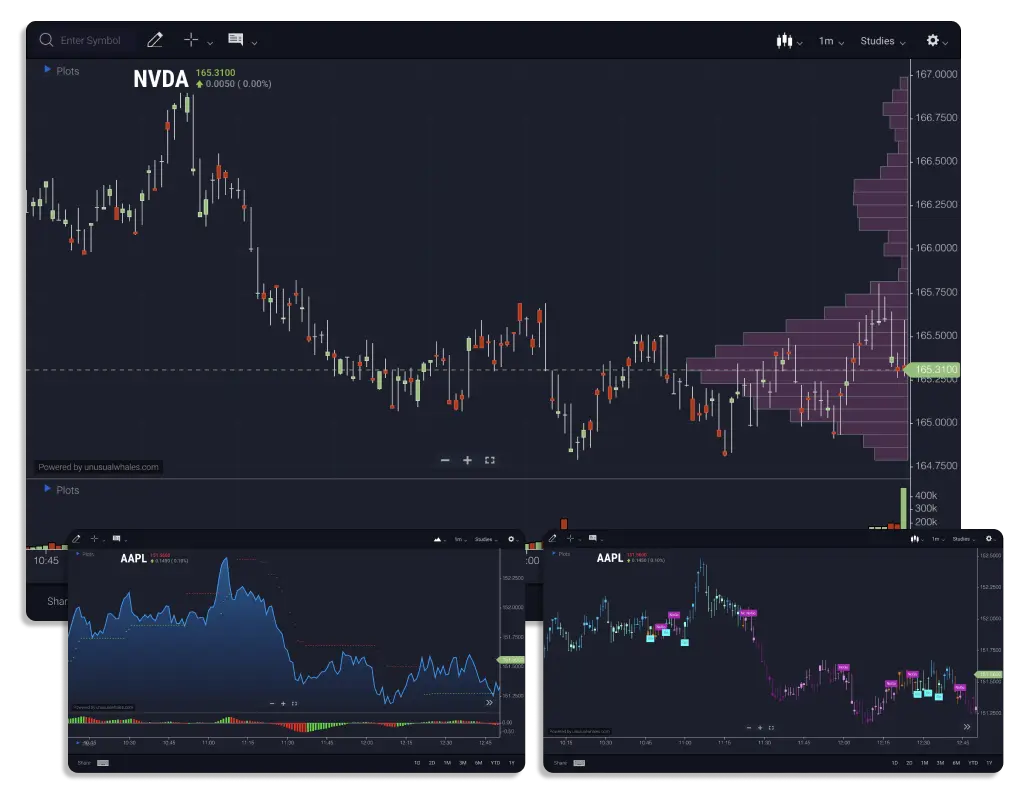Click the 165.3100 current price tag

(934, 369)
